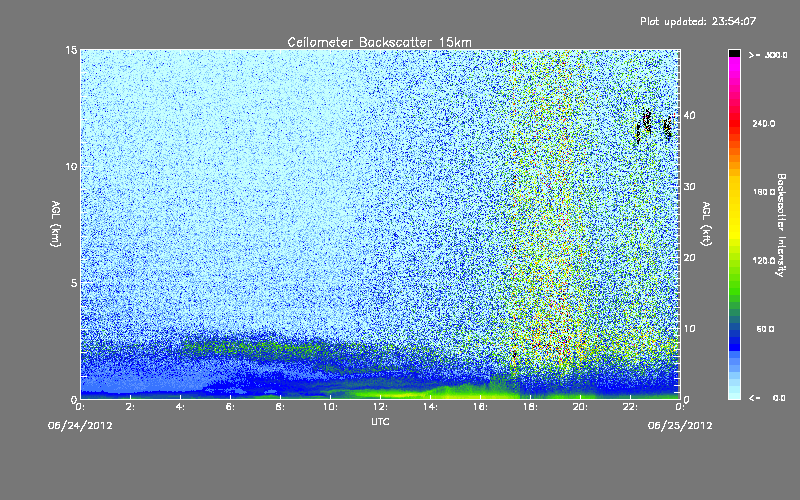
Task: Click the "10" tick on the AGL (kft) axis
Action: click(x=689, y=328)
